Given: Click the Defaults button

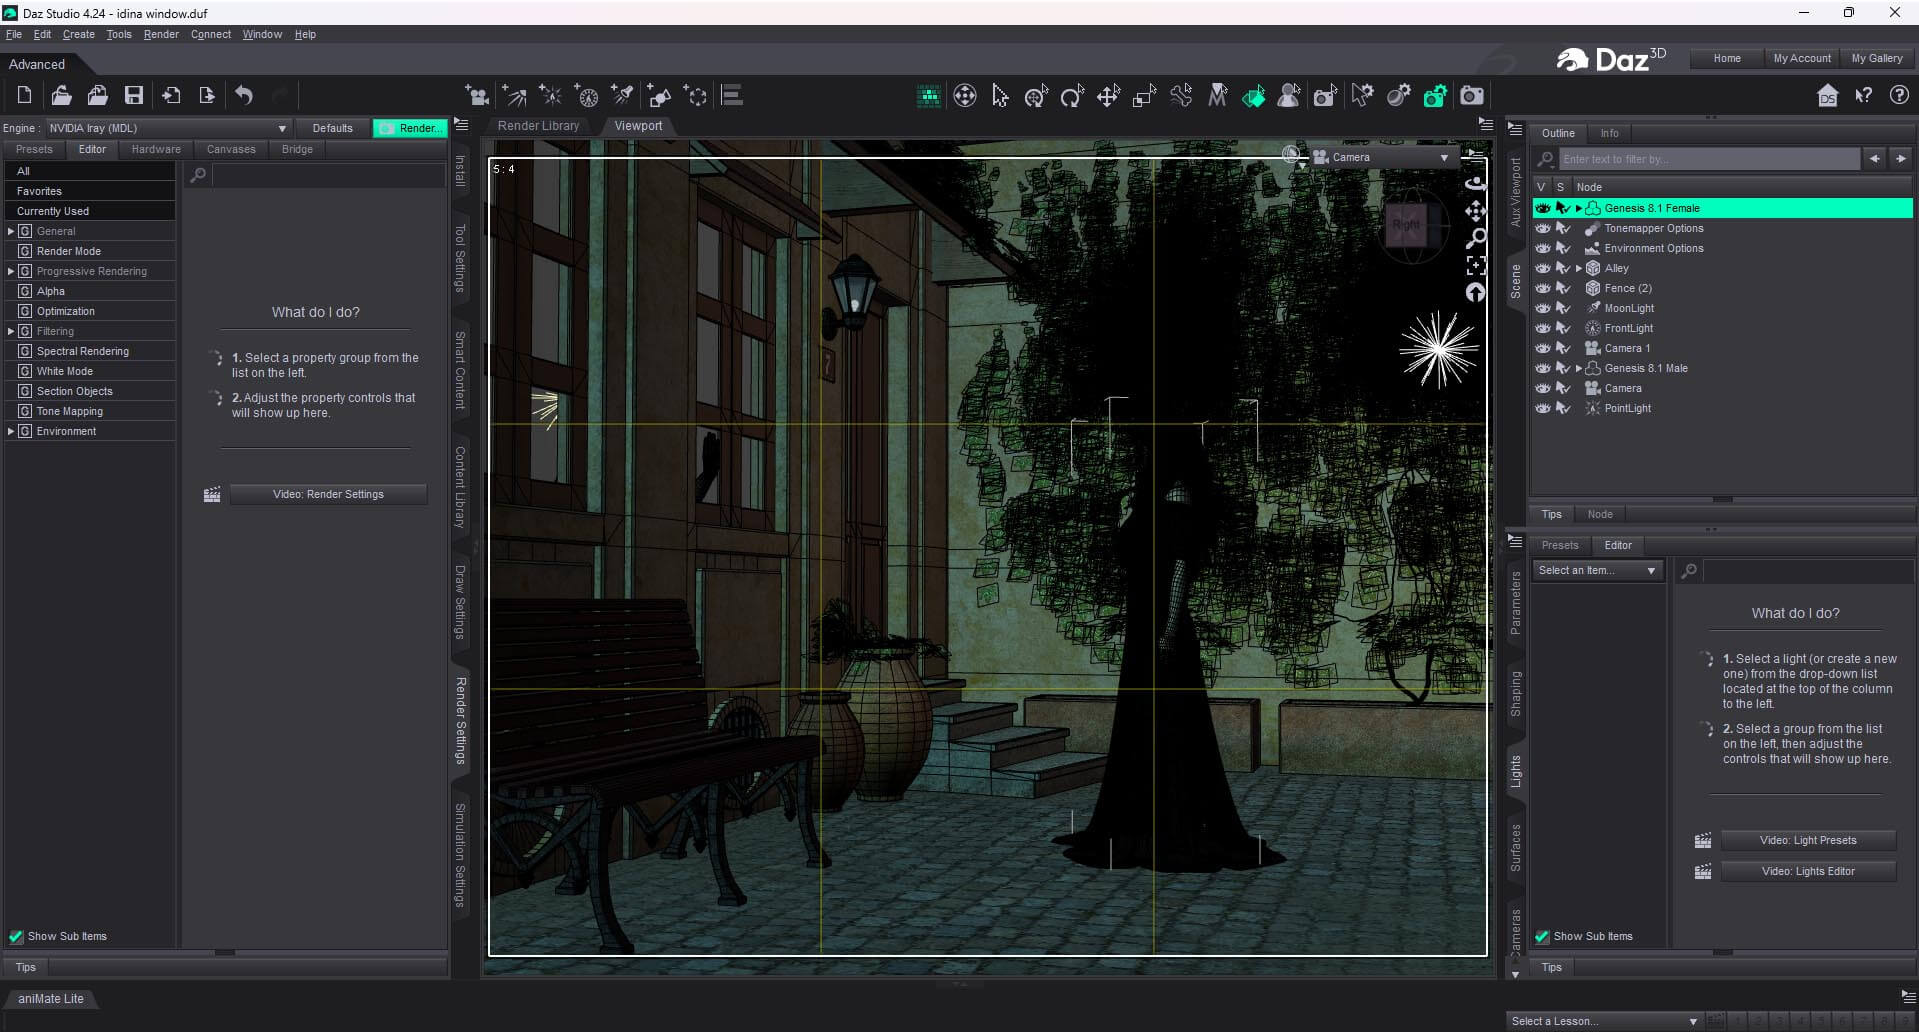Looking at the screenshot, I should (x=332, y=128).
